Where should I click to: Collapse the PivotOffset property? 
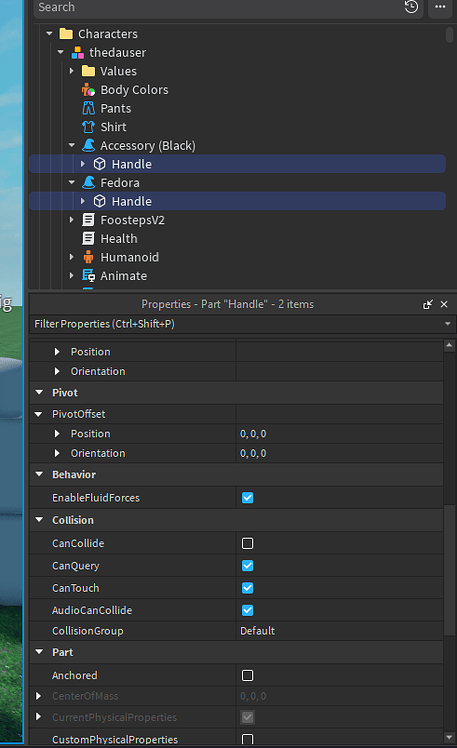pos(39,414)
